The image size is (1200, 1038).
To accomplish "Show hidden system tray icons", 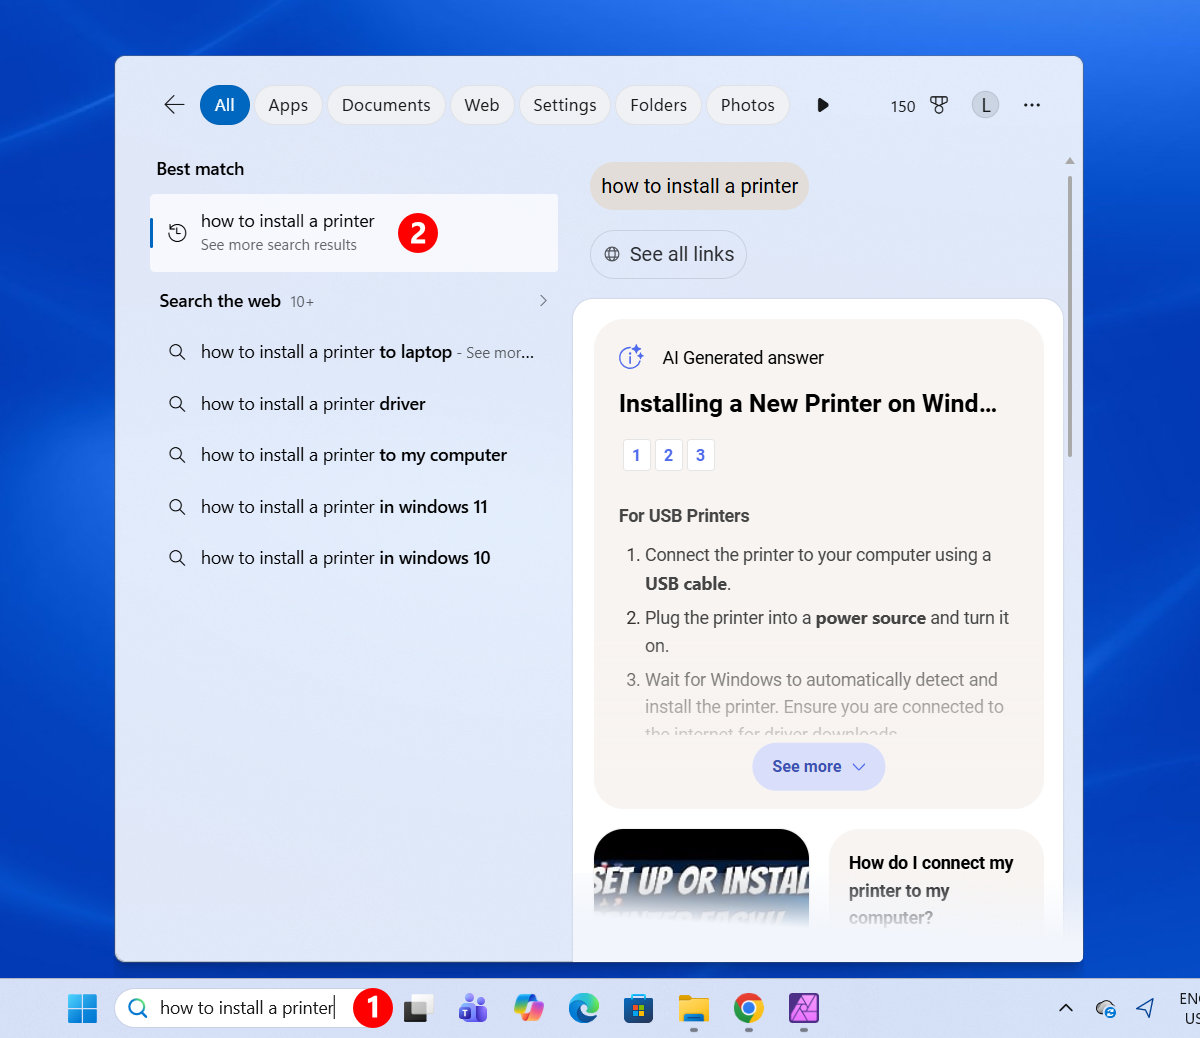I will point(1066,1008).
